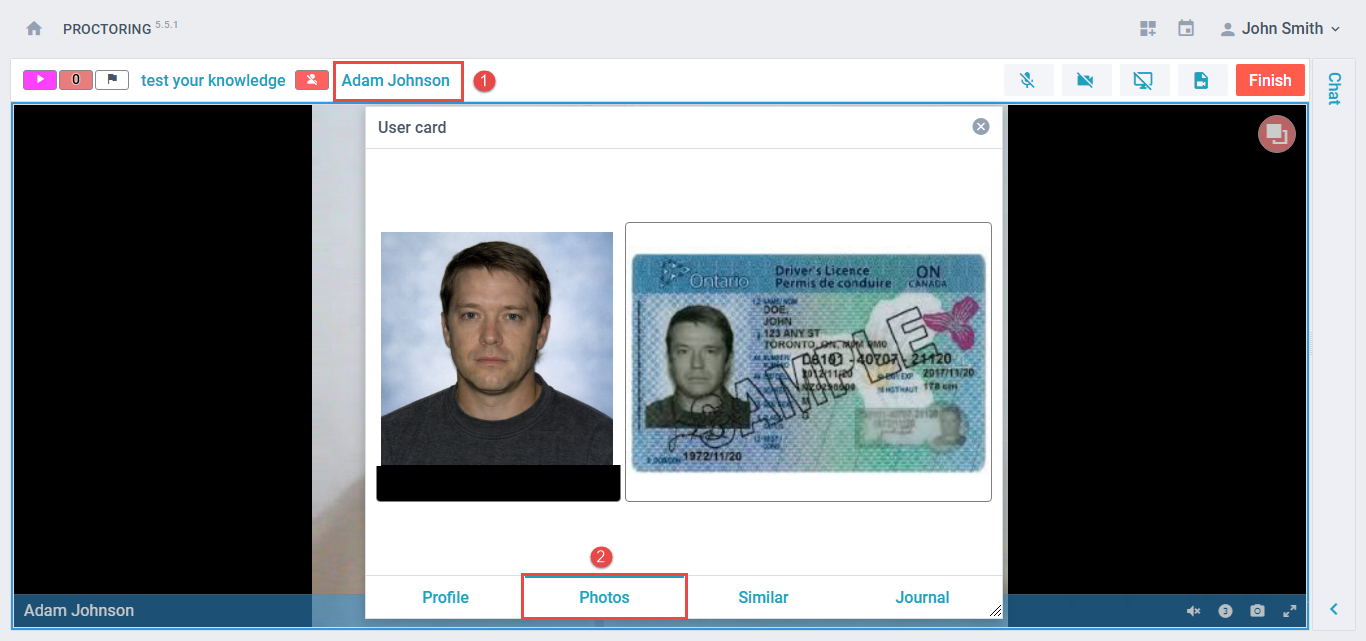Click the driver's licence ID thumbnail
This screenshot has height=641, width=1366.
click(808, 361)
